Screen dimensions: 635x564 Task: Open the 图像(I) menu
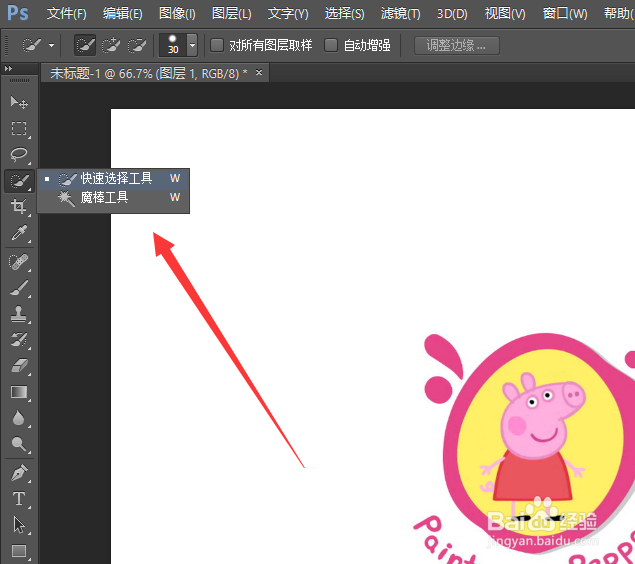177,14
